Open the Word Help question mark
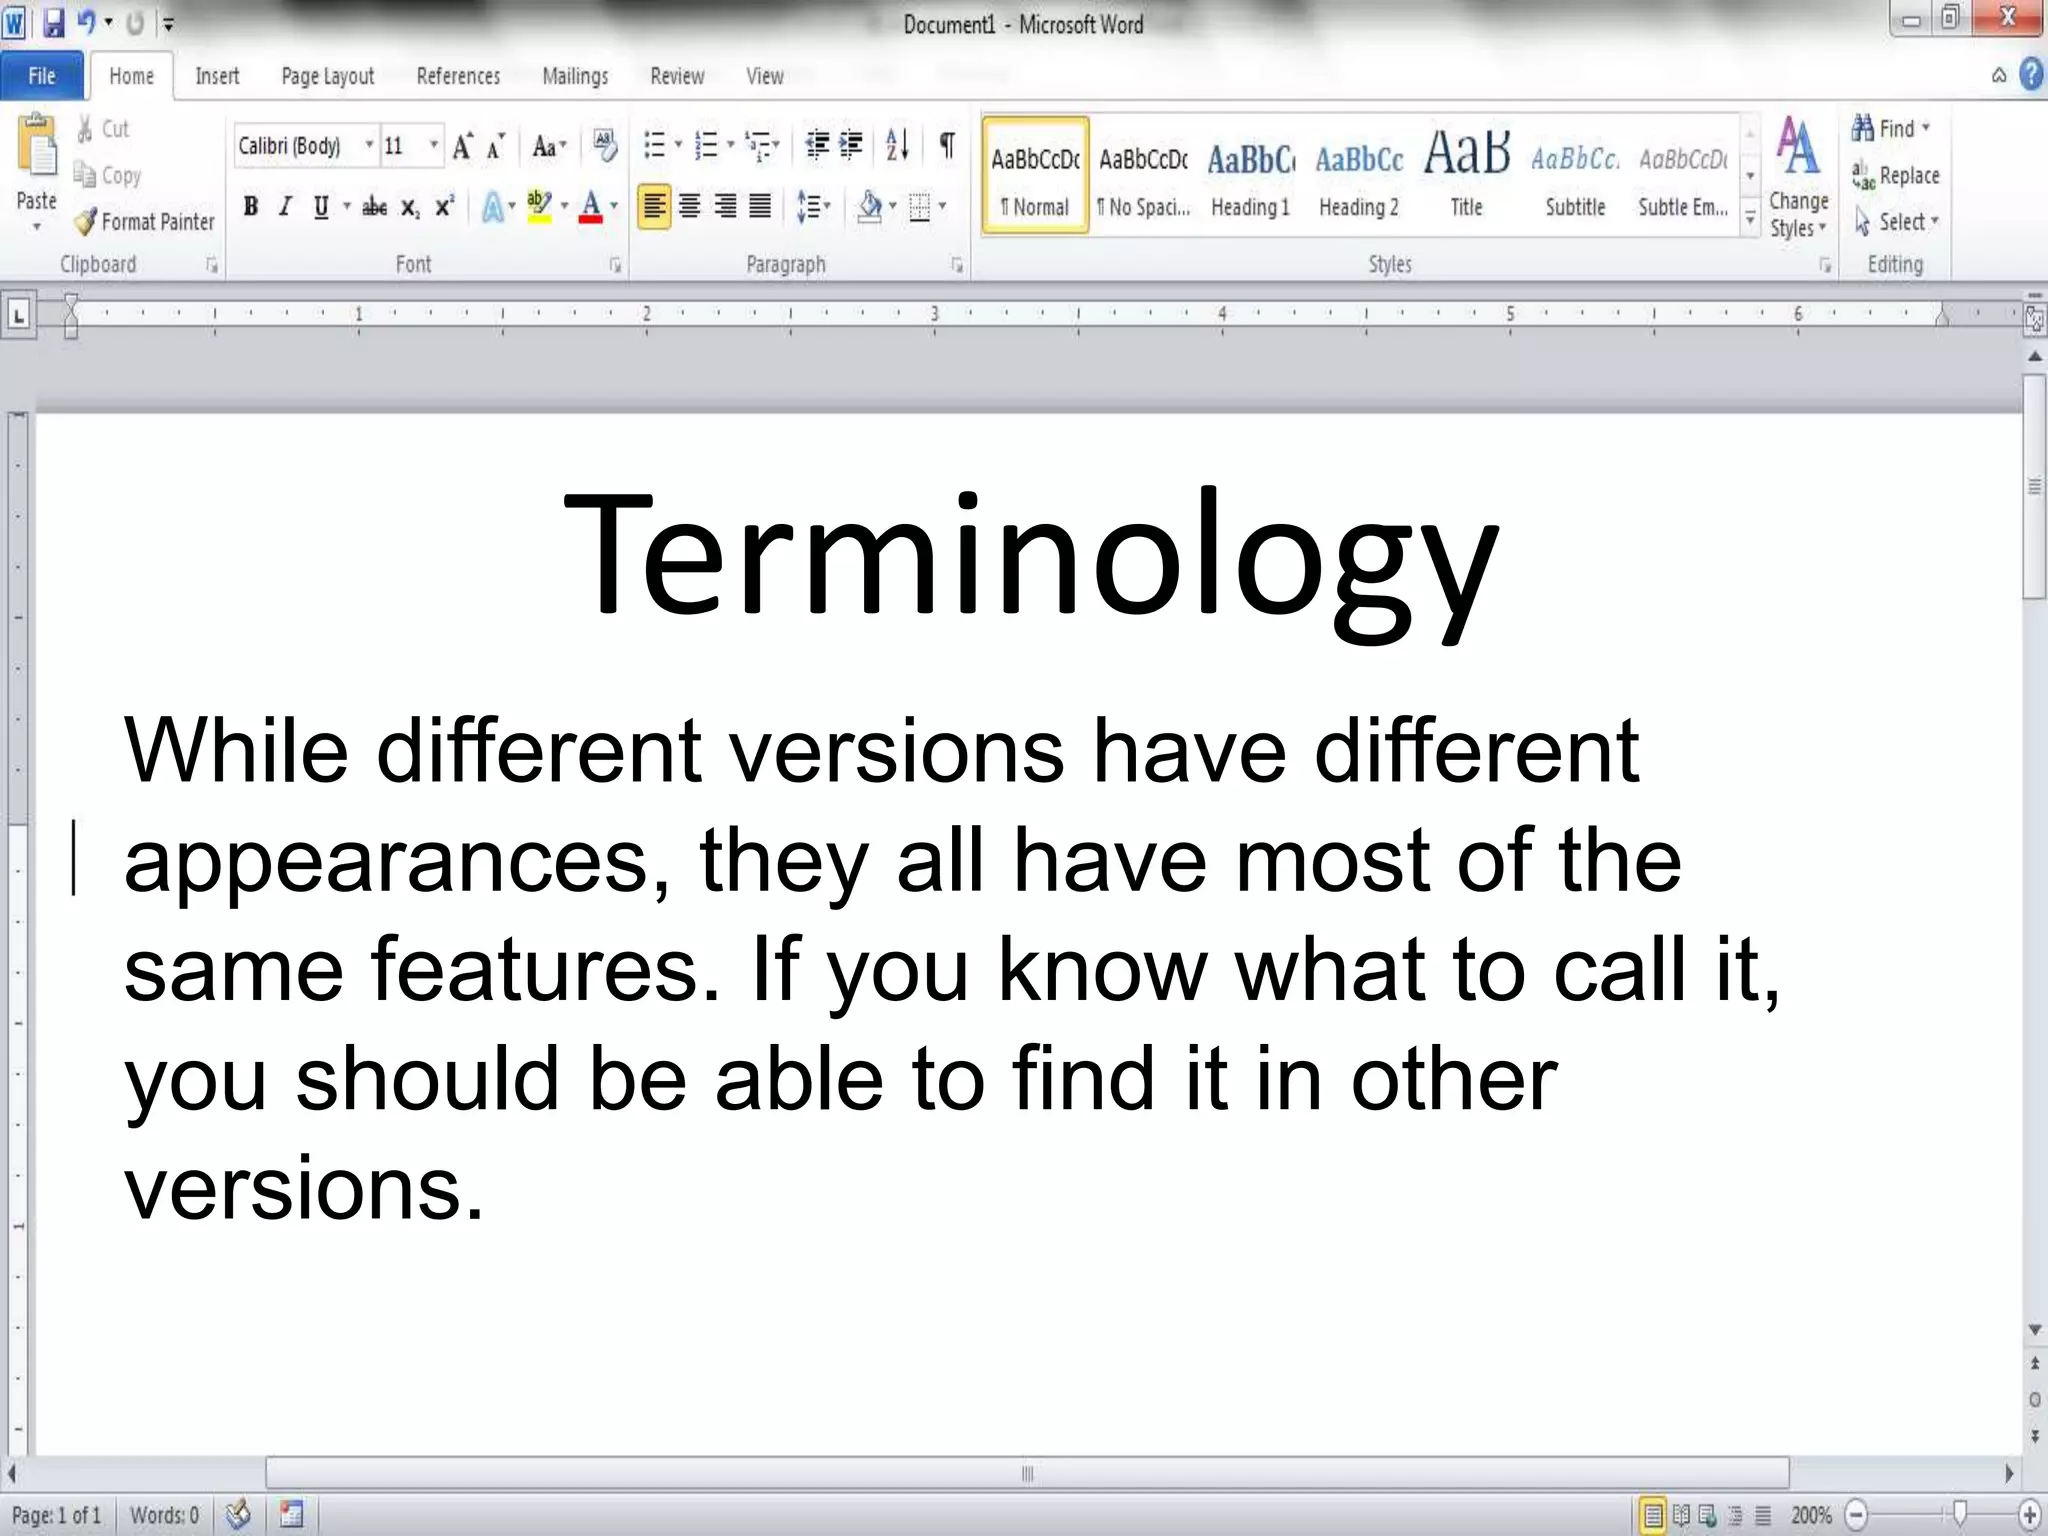 (x=2031, y=75)
